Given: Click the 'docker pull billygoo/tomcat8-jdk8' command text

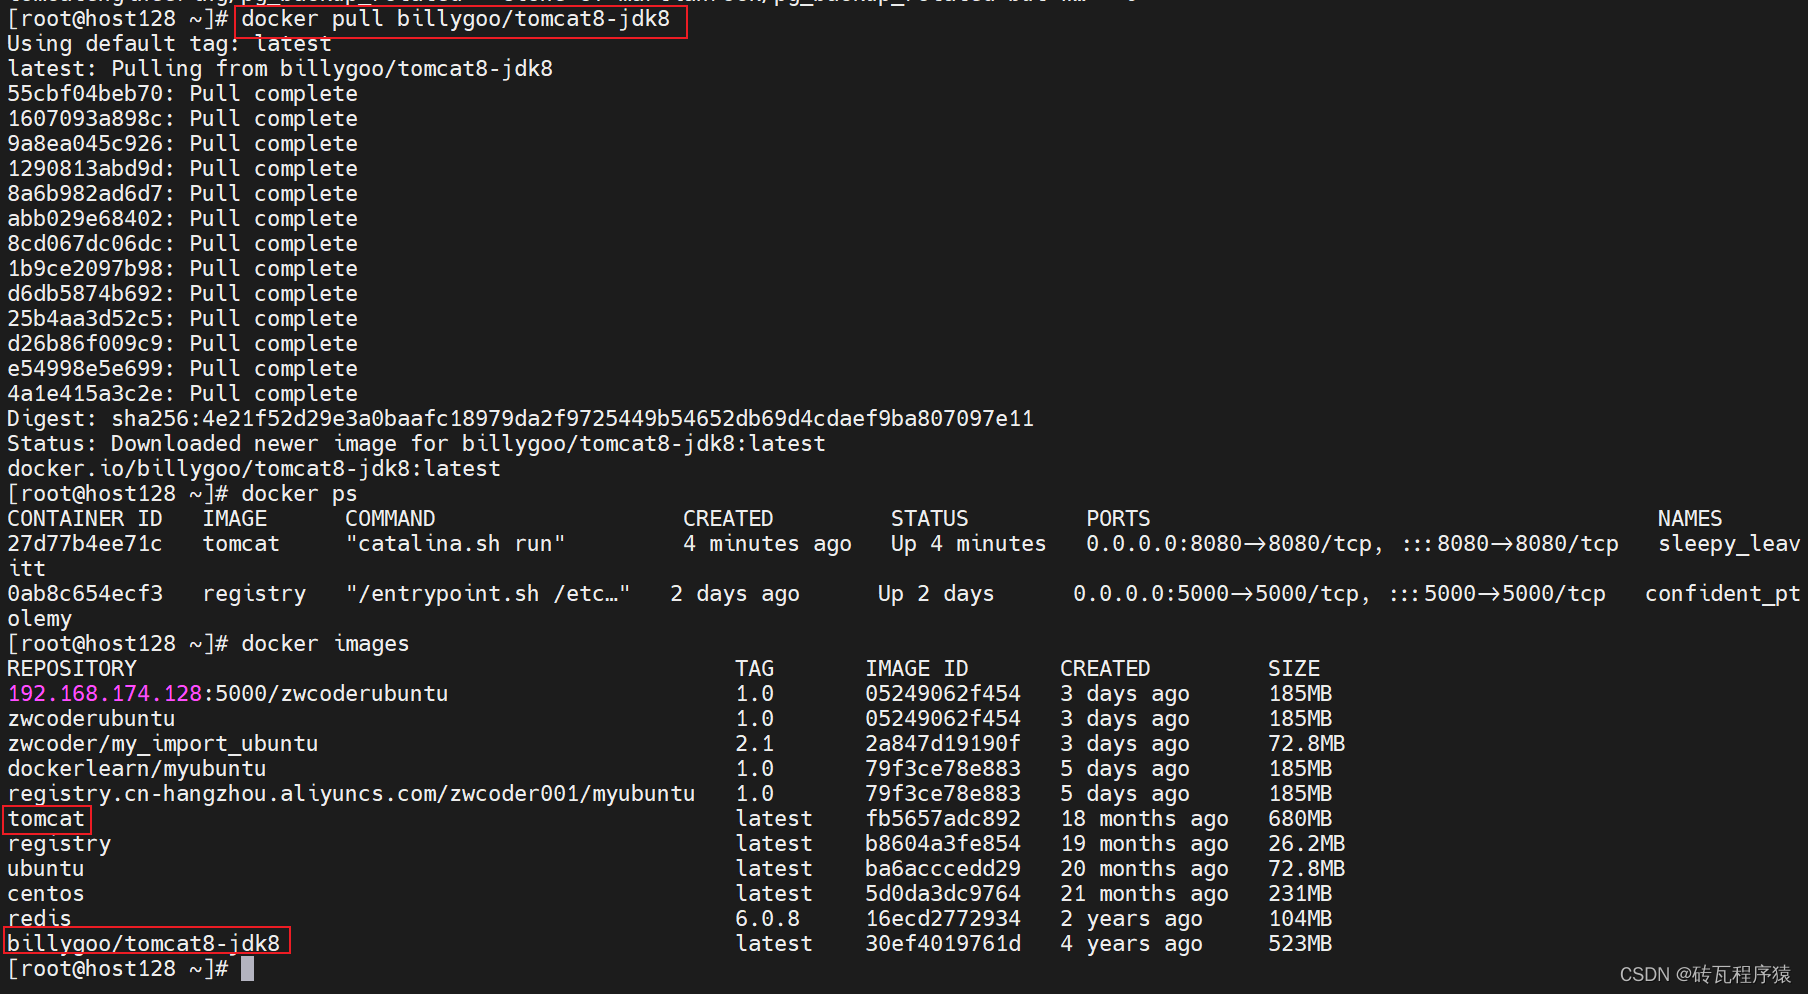Looking at the screenshot, I should [455, 19].
